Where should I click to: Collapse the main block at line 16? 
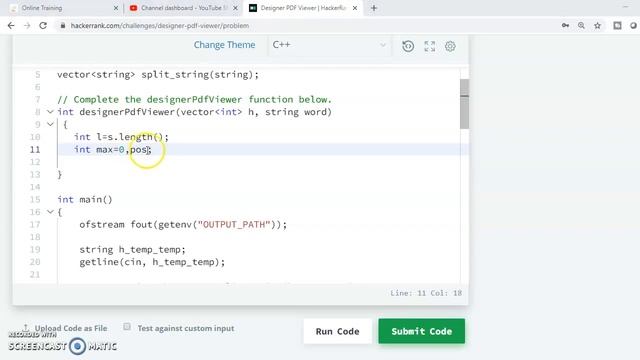click(x=50, y=211)
